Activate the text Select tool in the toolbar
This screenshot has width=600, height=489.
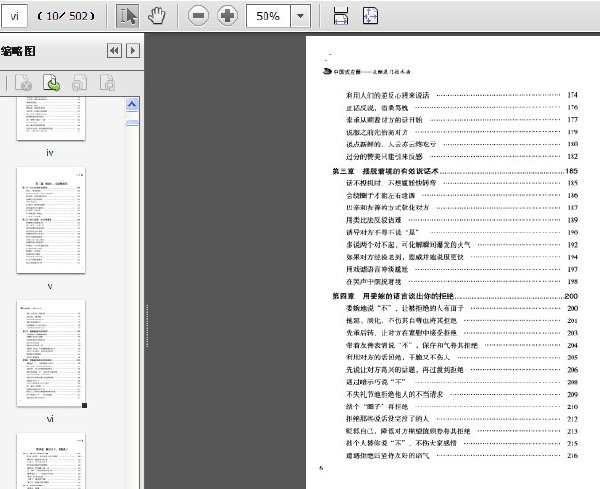pos(127,16)
